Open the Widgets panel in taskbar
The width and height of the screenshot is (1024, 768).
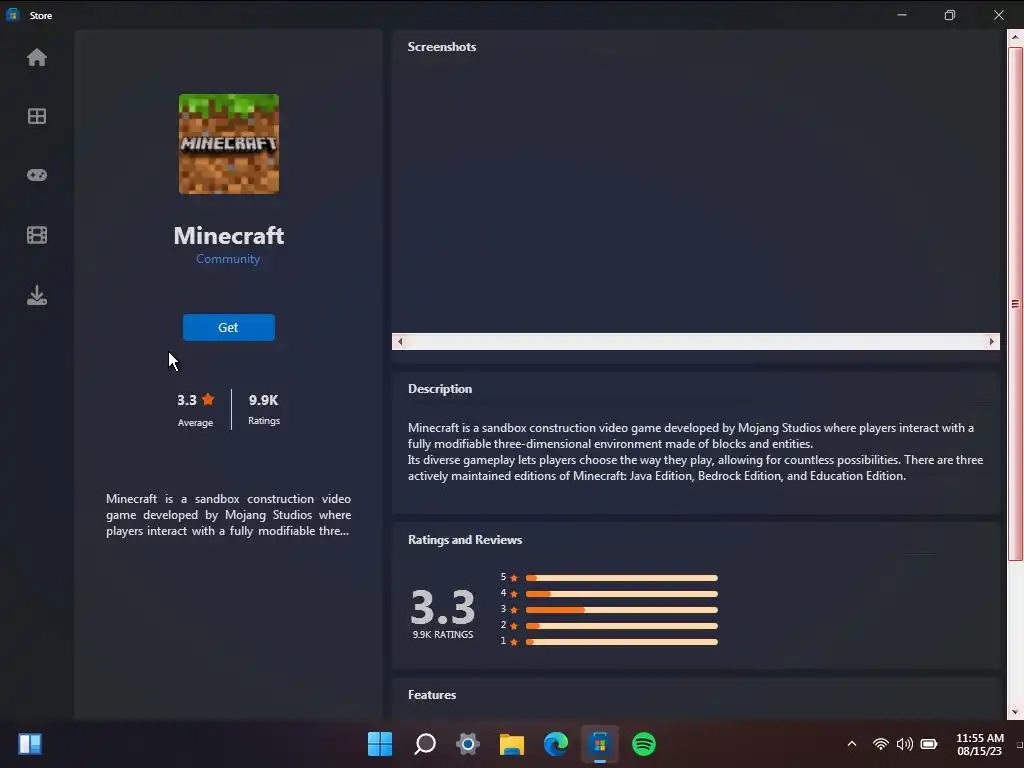coord(30,744)
